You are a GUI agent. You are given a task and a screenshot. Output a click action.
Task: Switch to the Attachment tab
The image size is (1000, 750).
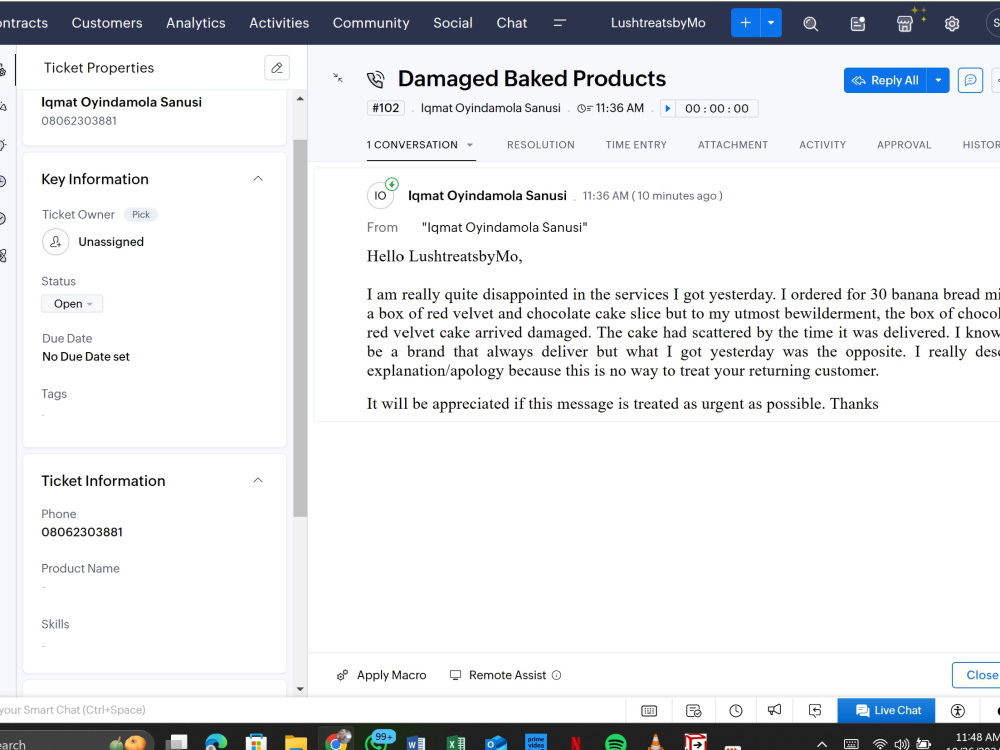click(x=733, y=145)
